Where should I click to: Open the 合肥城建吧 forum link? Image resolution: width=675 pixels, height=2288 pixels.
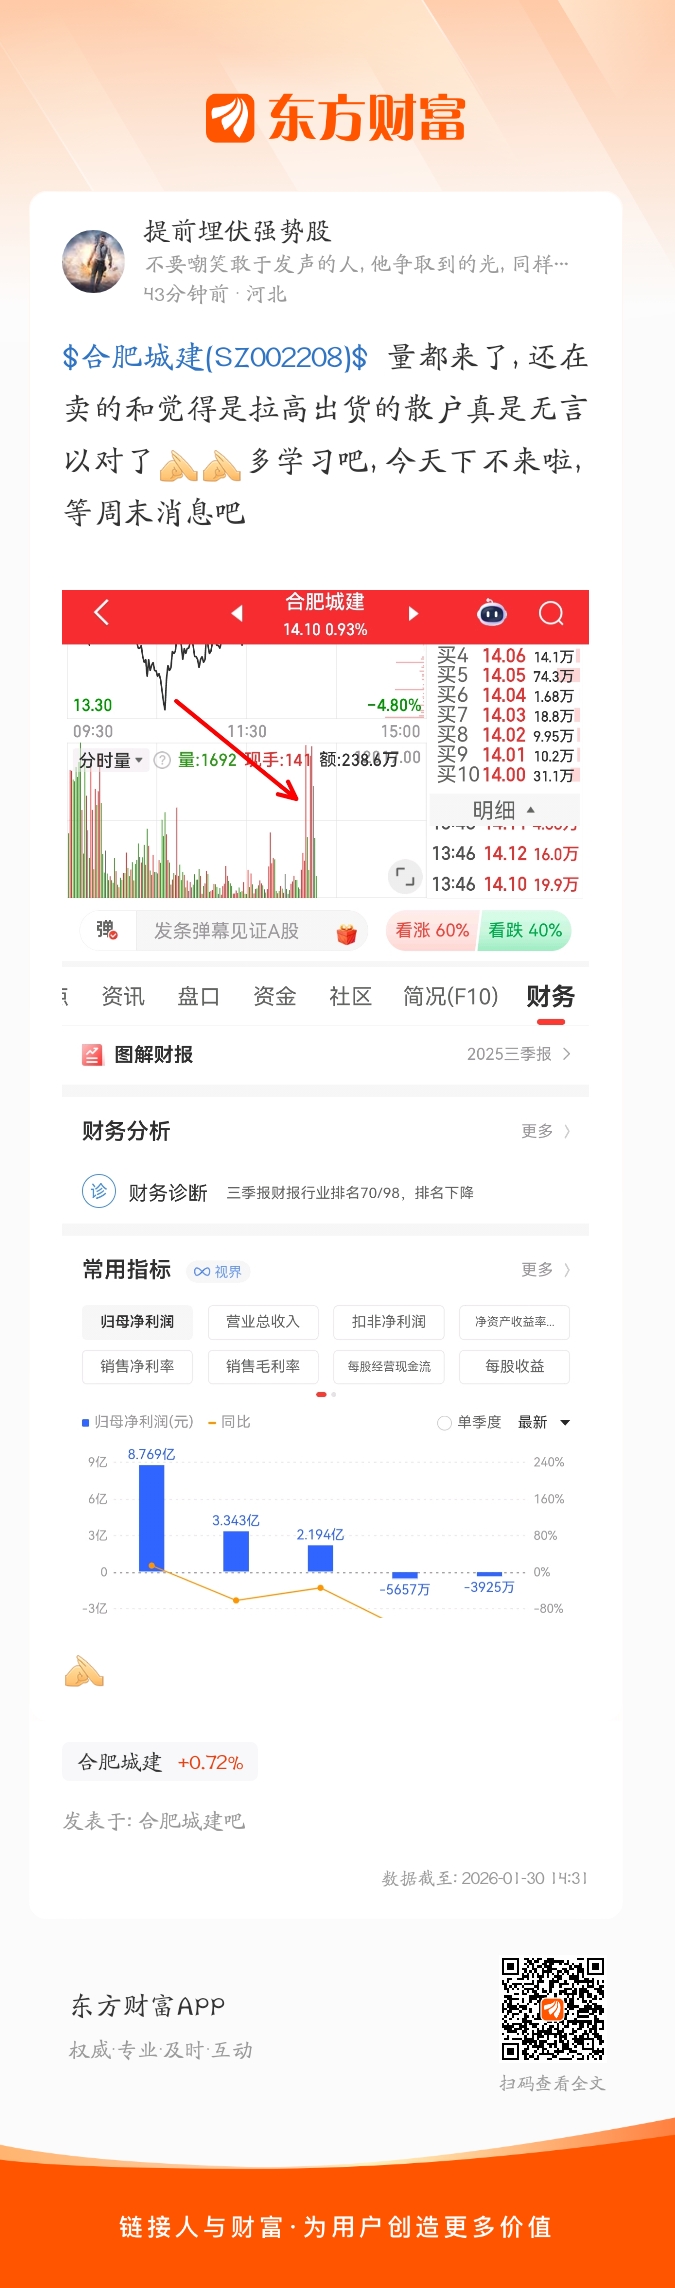pyautogui.click(x=191, y=1820)
